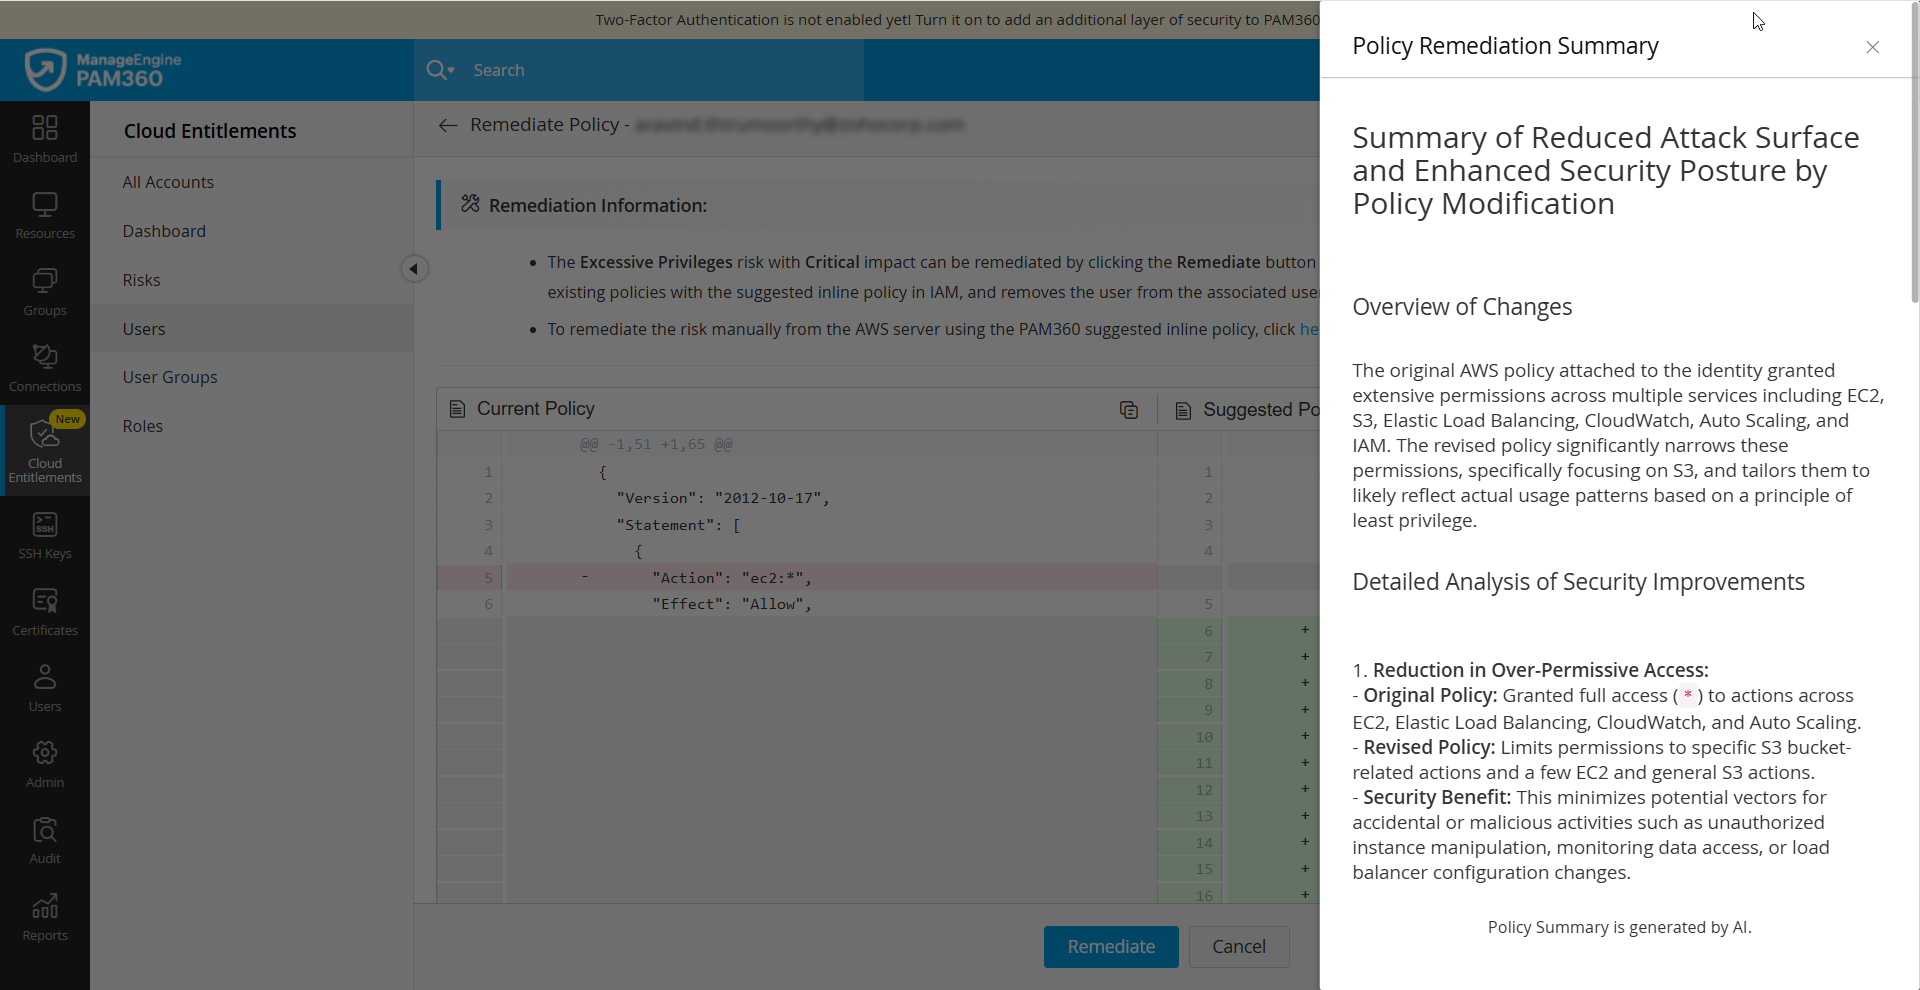Click the Remediate button
The height and width of the screenshot is (990, 1920).
coord(1111,947)
